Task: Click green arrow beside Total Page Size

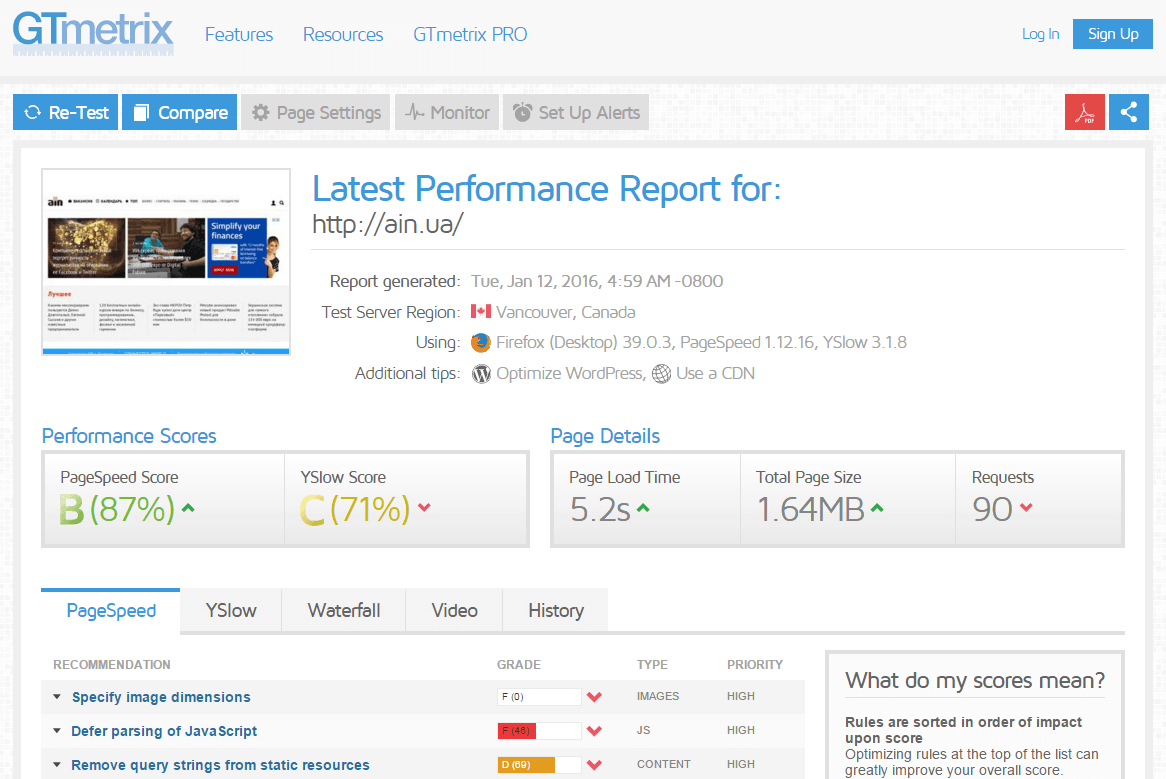Action: 877,508
